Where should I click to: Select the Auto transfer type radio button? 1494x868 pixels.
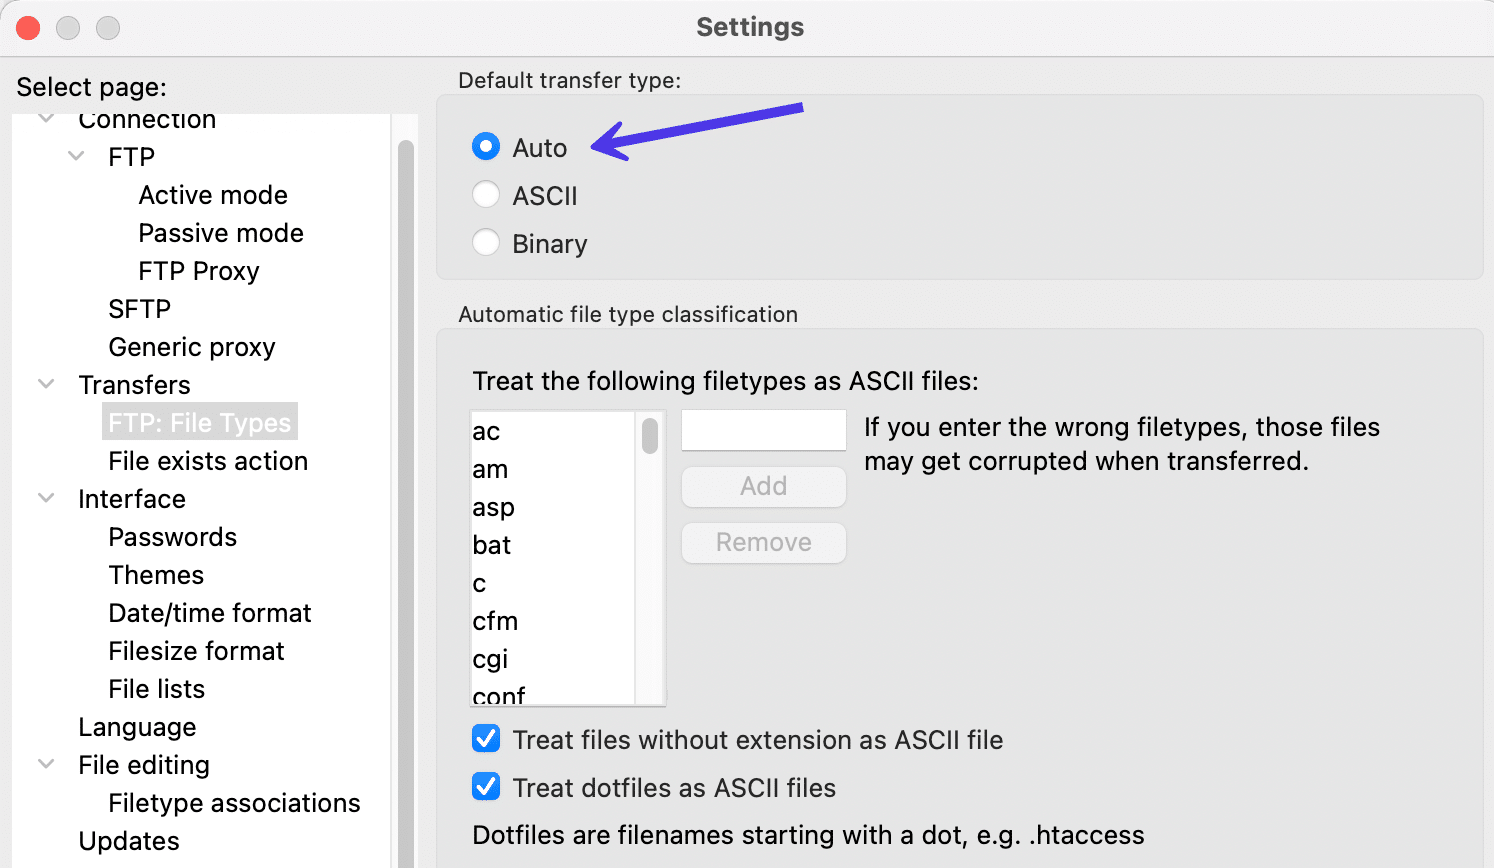(486, 147)
